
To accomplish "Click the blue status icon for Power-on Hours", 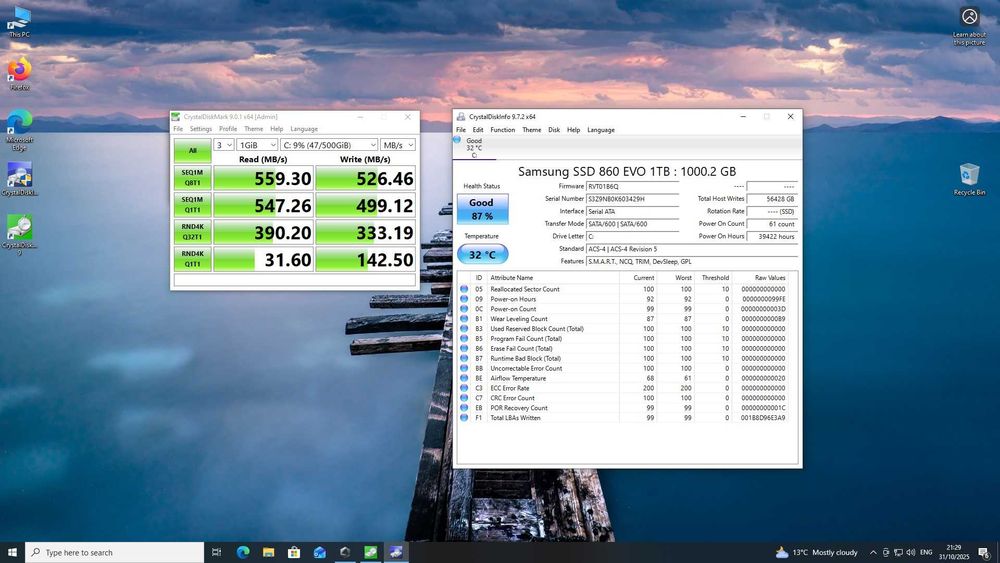I will point(464,299).
